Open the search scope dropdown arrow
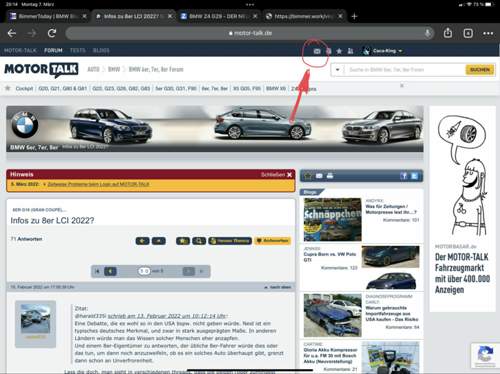The image size is (500, 374). tap(337, 70)
